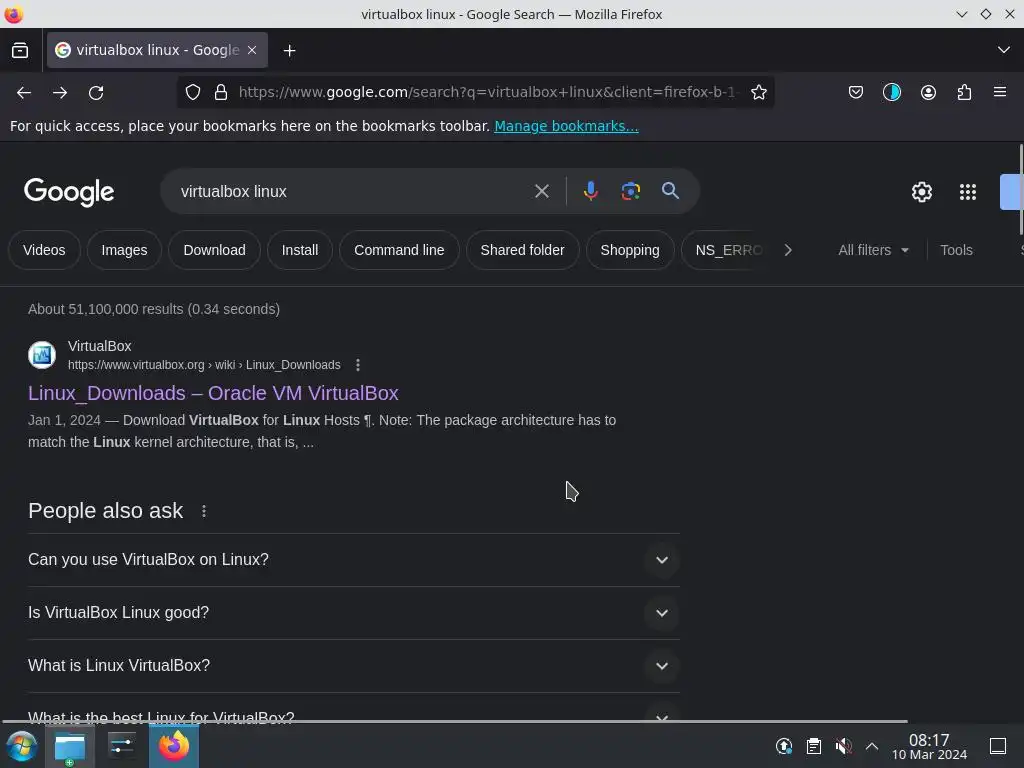
Task: Show desktop button in taskbar
Action: pyautogui.click(x=998, y=746)
